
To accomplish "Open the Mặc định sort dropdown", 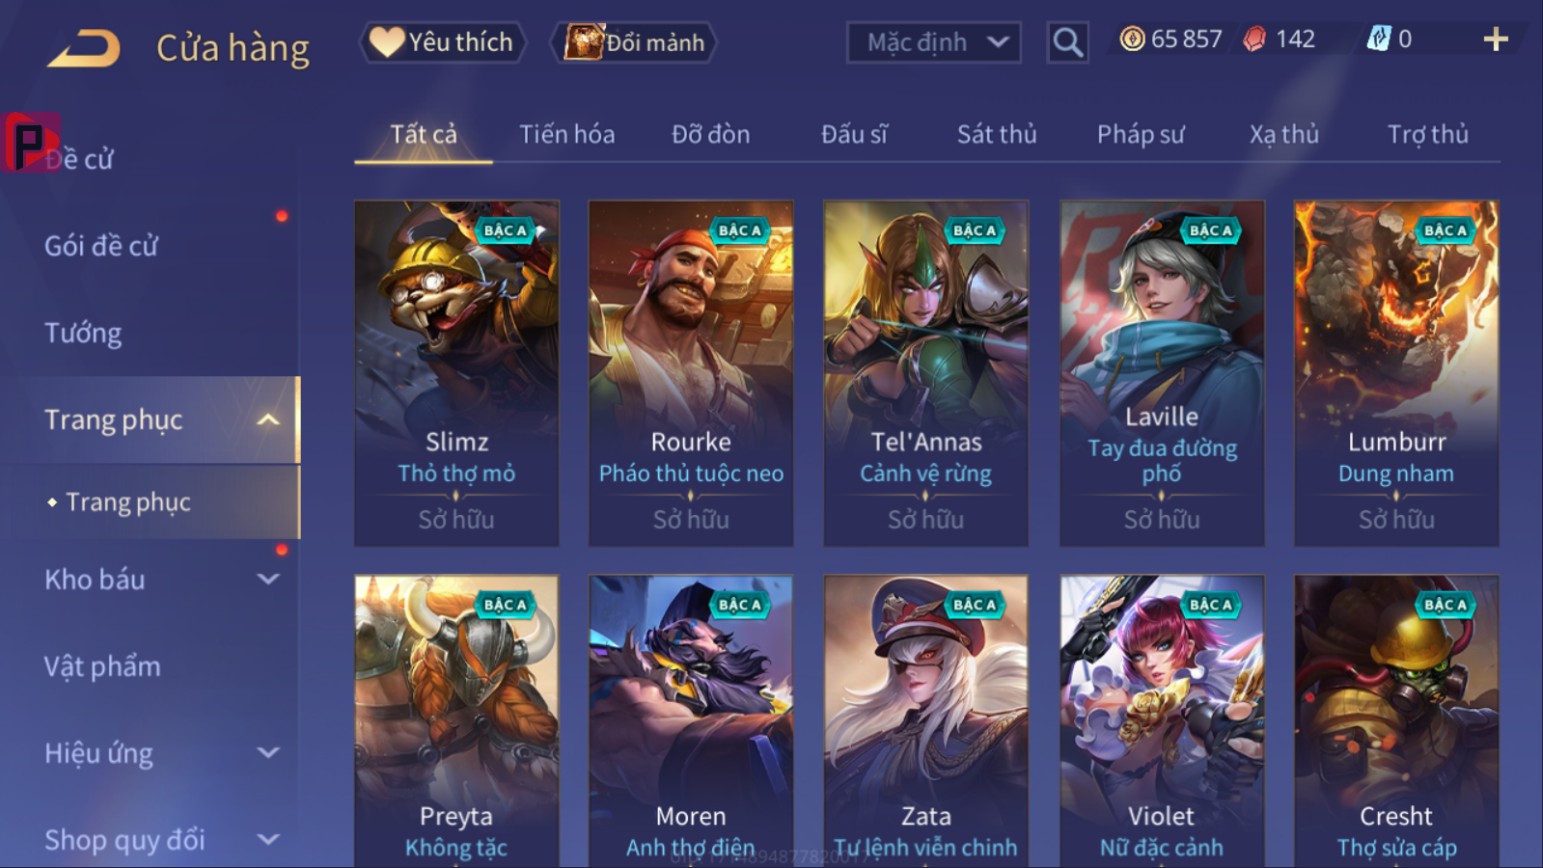I will click(934, 42).
